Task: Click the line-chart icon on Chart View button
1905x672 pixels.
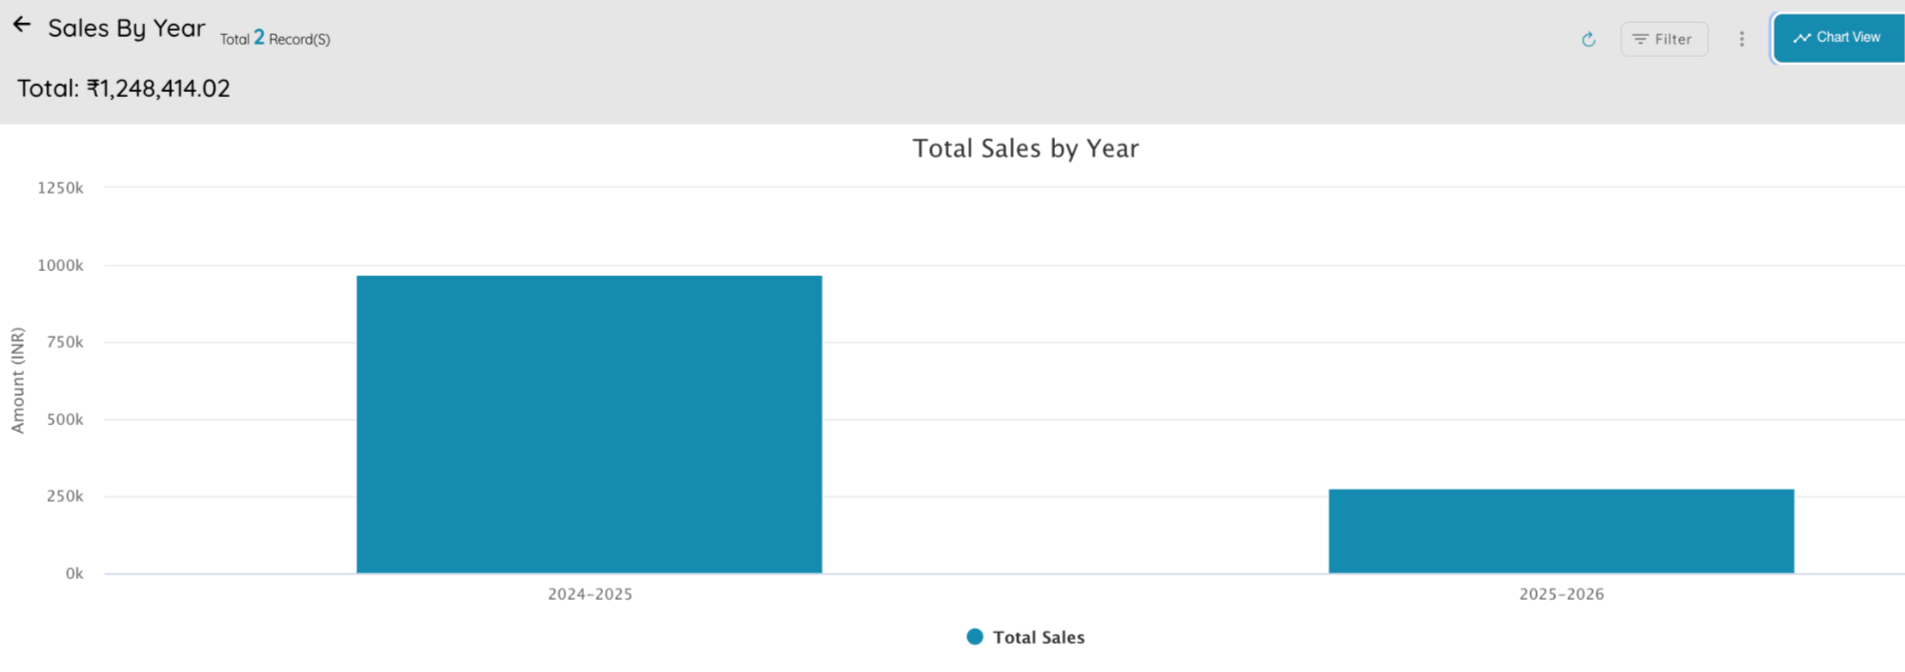Action: tap(1802, 36)
